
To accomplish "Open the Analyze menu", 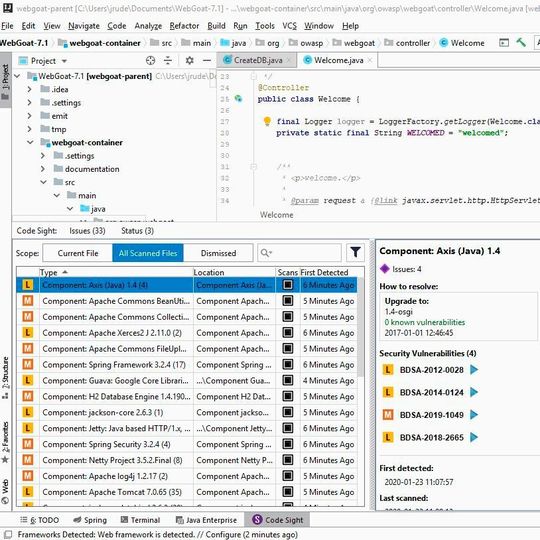I will [x=148, y=26].
